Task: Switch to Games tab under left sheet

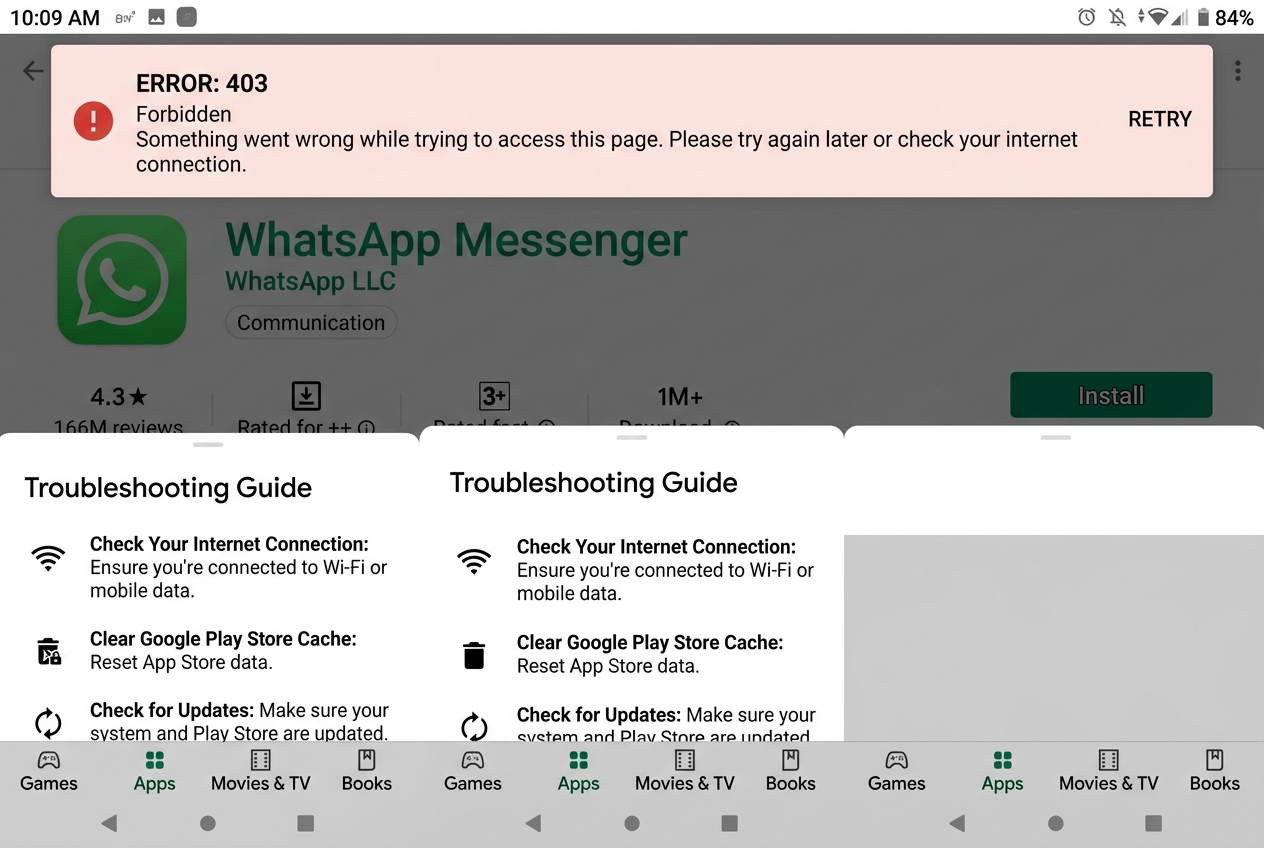Action: click(49, 771)
